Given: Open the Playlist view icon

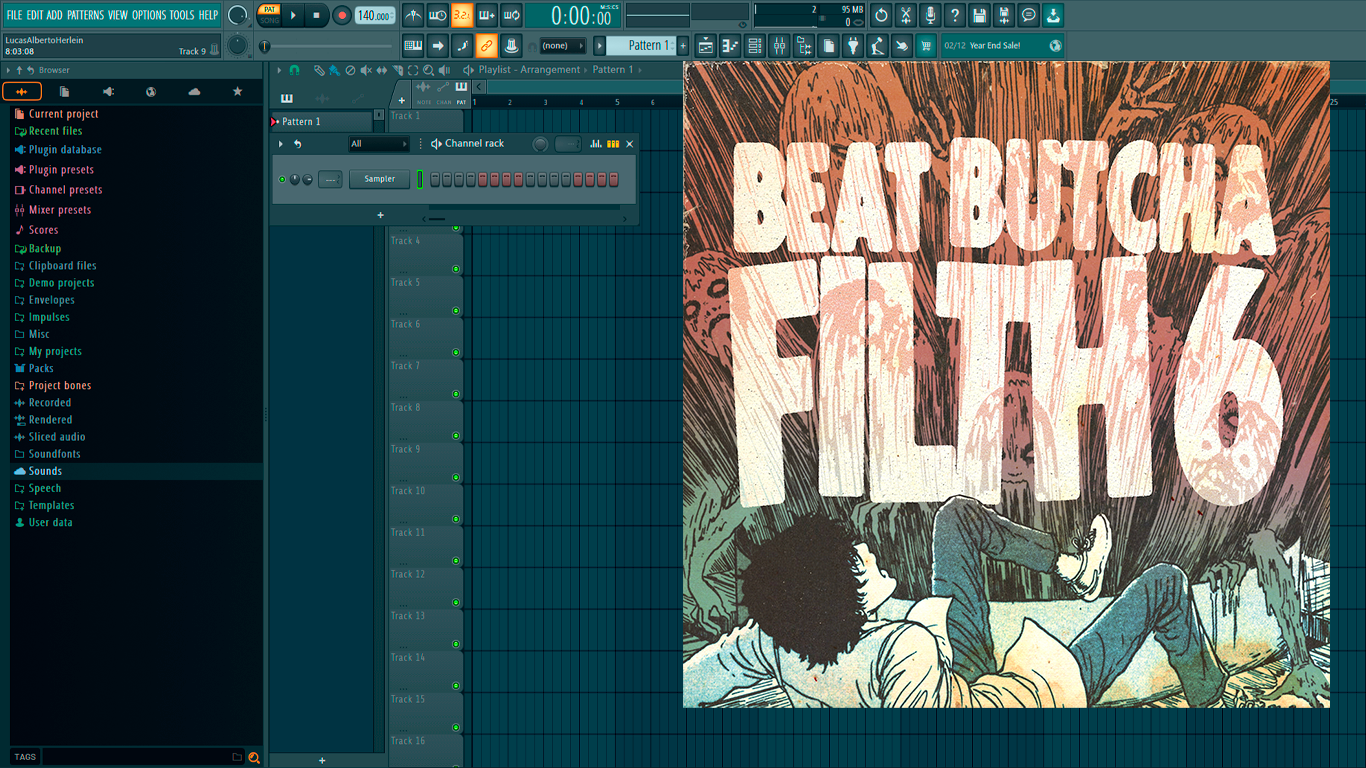Looking at the screenshot, I should 706,45.
